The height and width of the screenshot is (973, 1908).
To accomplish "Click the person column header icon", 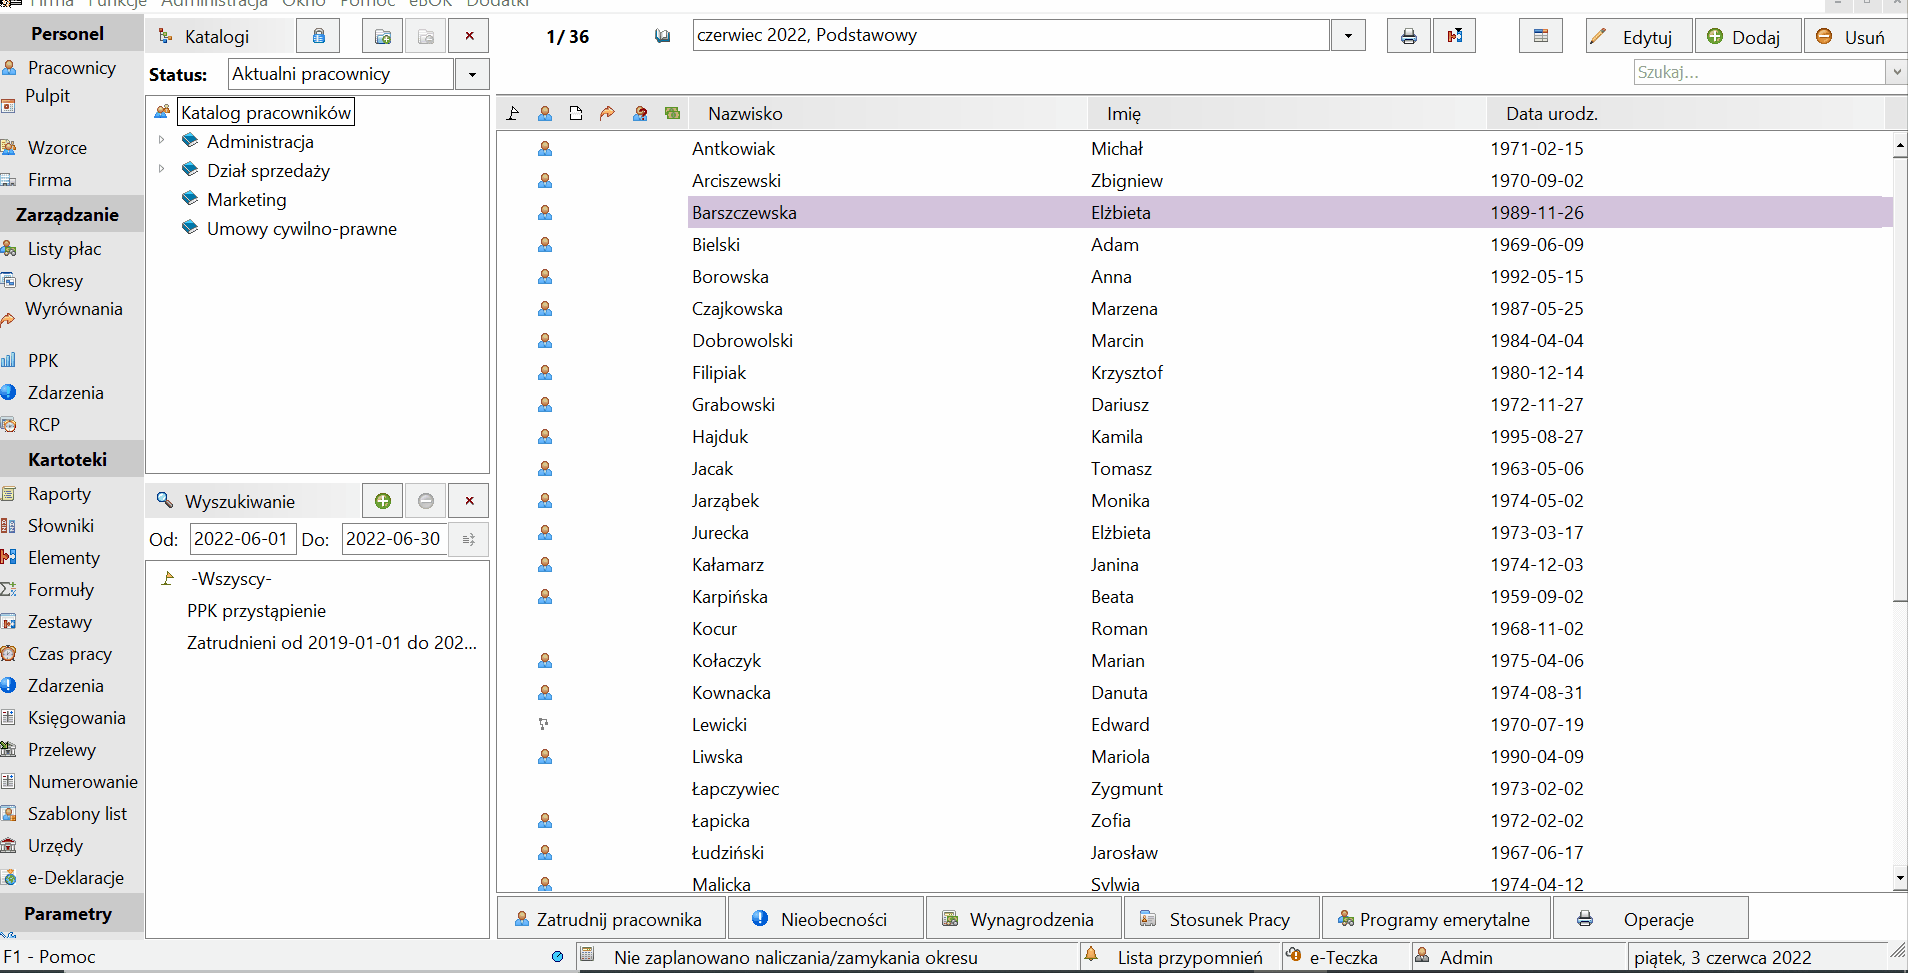I will point(545,113).
